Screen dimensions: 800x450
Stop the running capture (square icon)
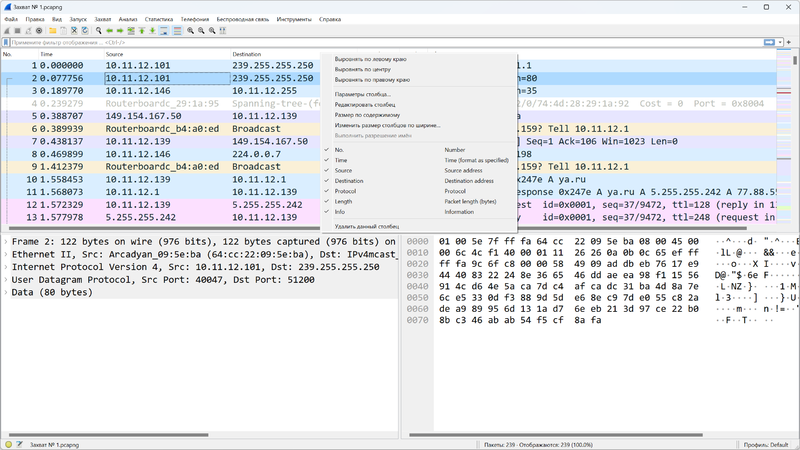pos(17,31)
